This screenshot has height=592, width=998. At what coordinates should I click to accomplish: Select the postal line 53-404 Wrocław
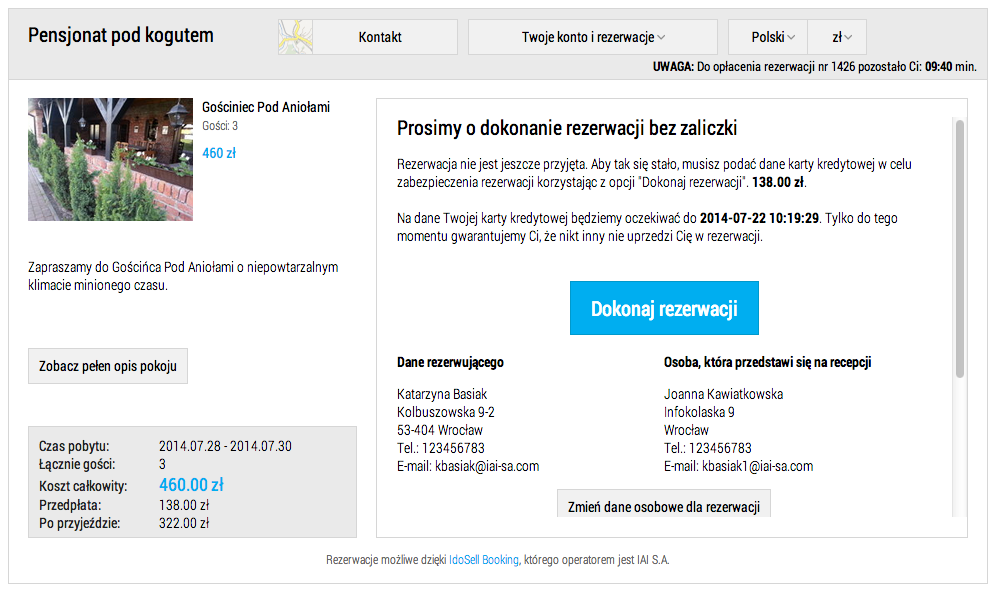click(440, 430)
